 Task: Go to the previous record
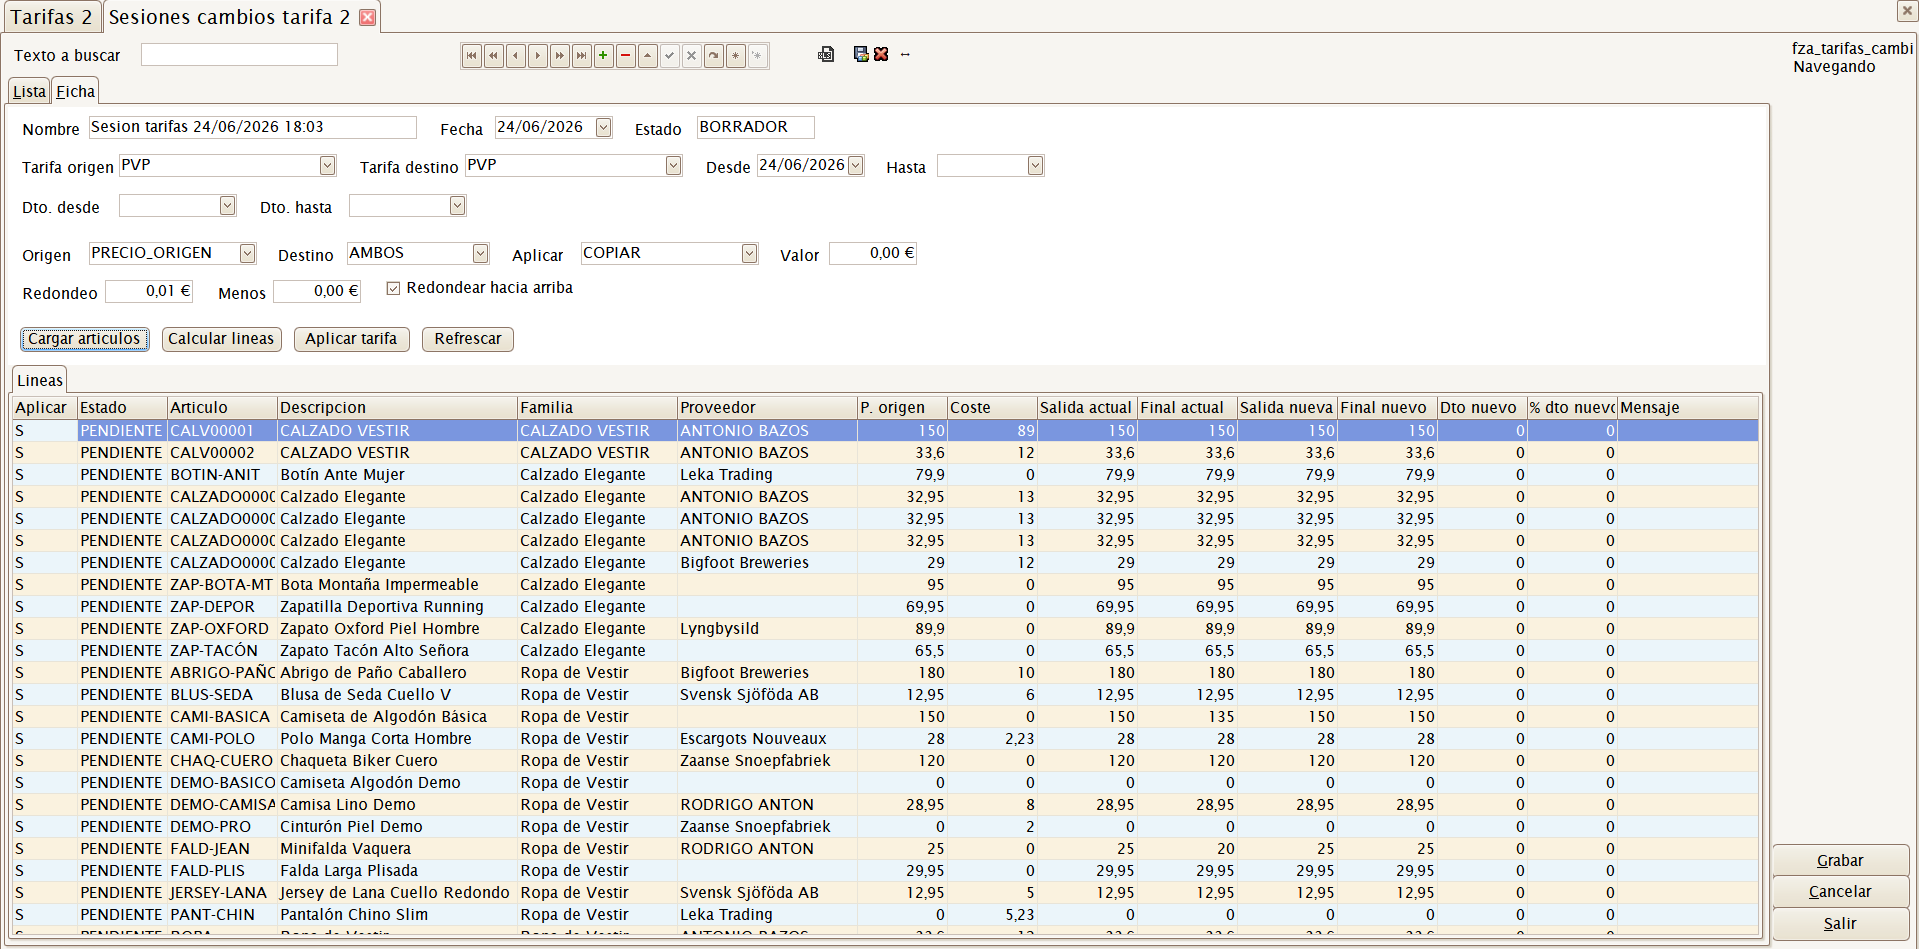coord(516,56)
